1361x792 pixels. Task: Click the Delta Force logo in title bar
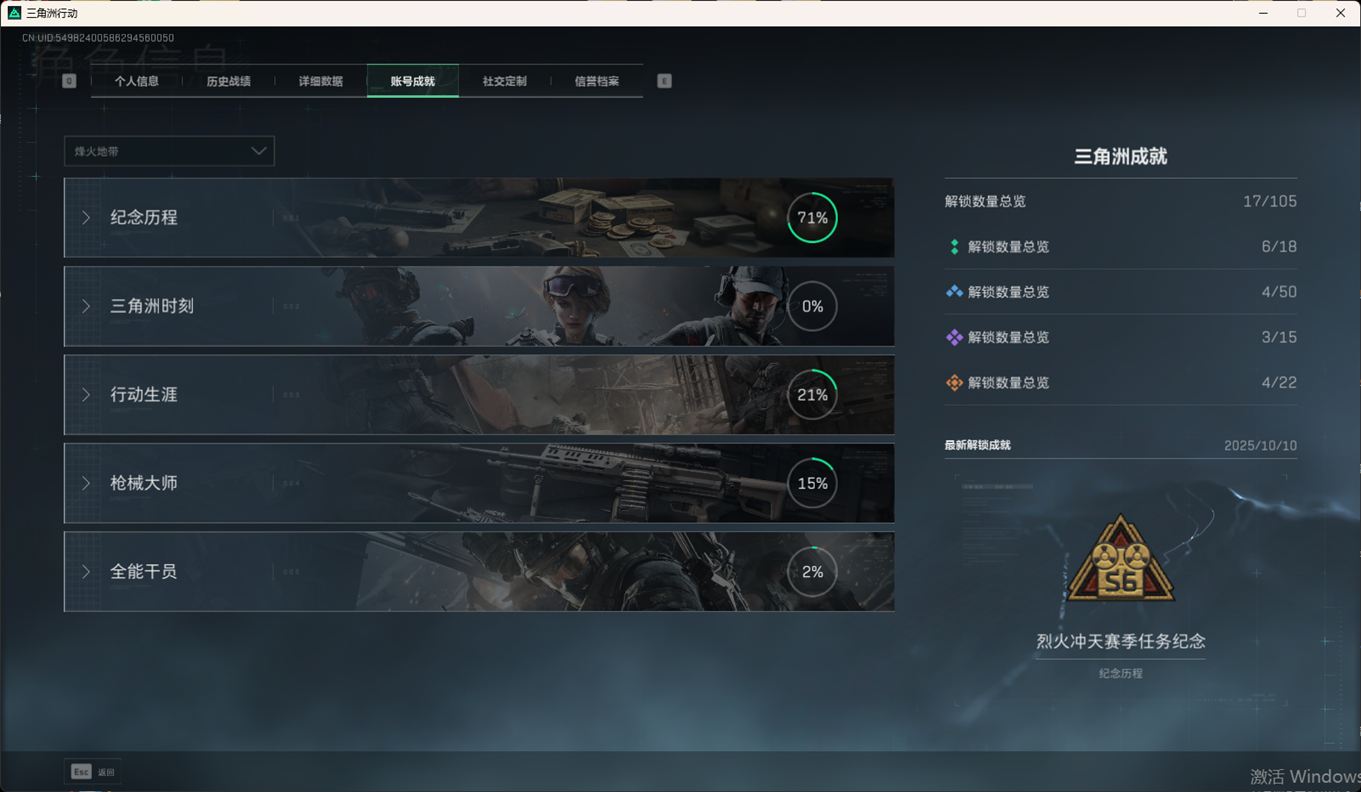coord(14,13)
